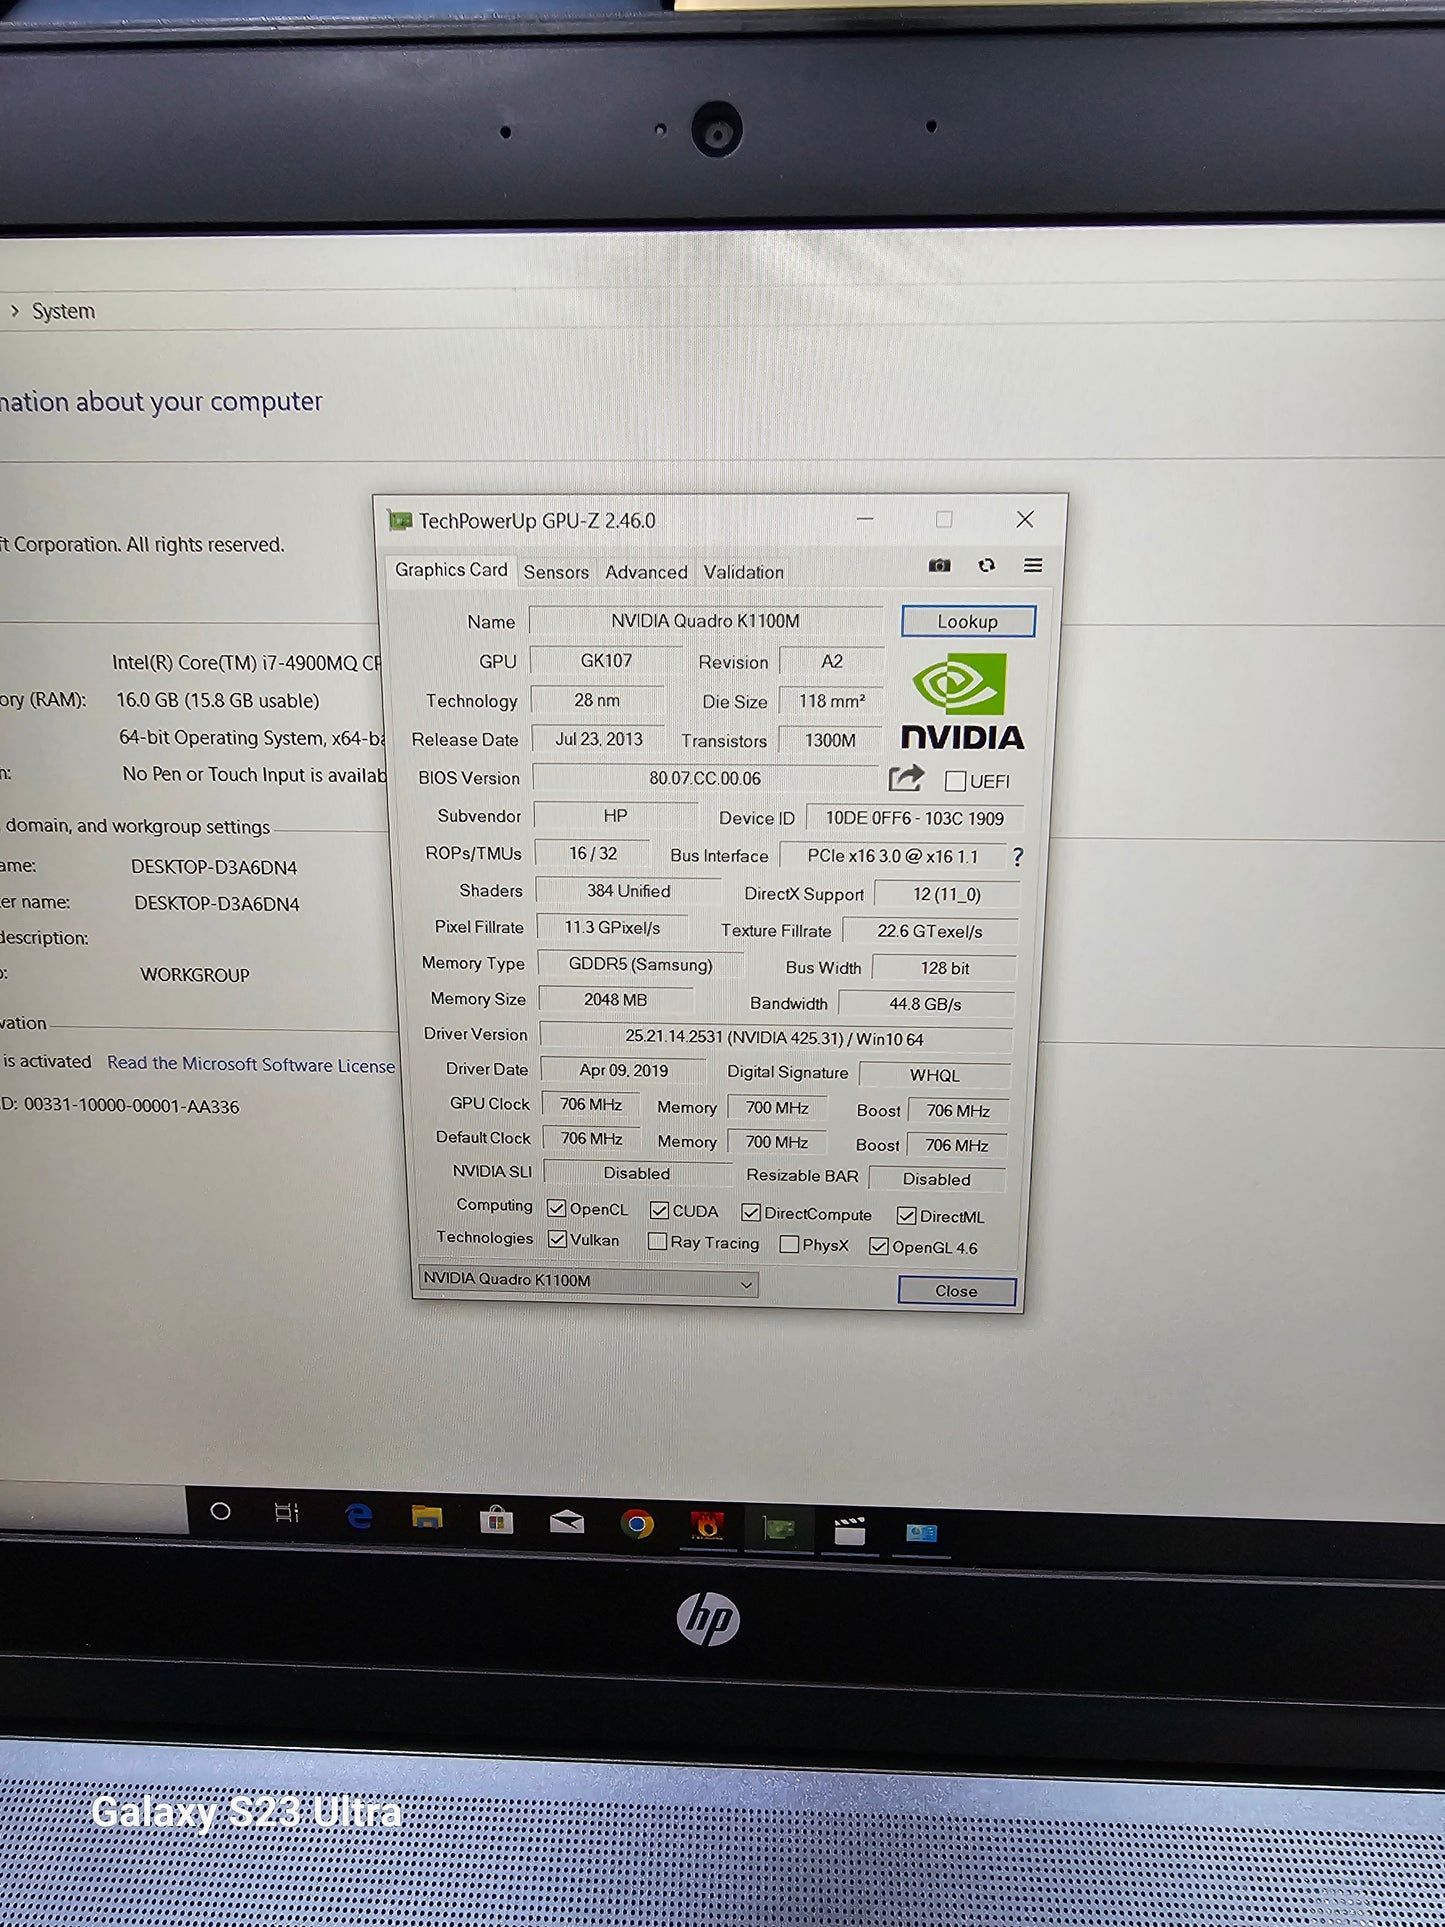Screen dimensions: 1445x1927
Task: Launch Google Chrome from the taskbar
Action: [x=637, y=1524]
